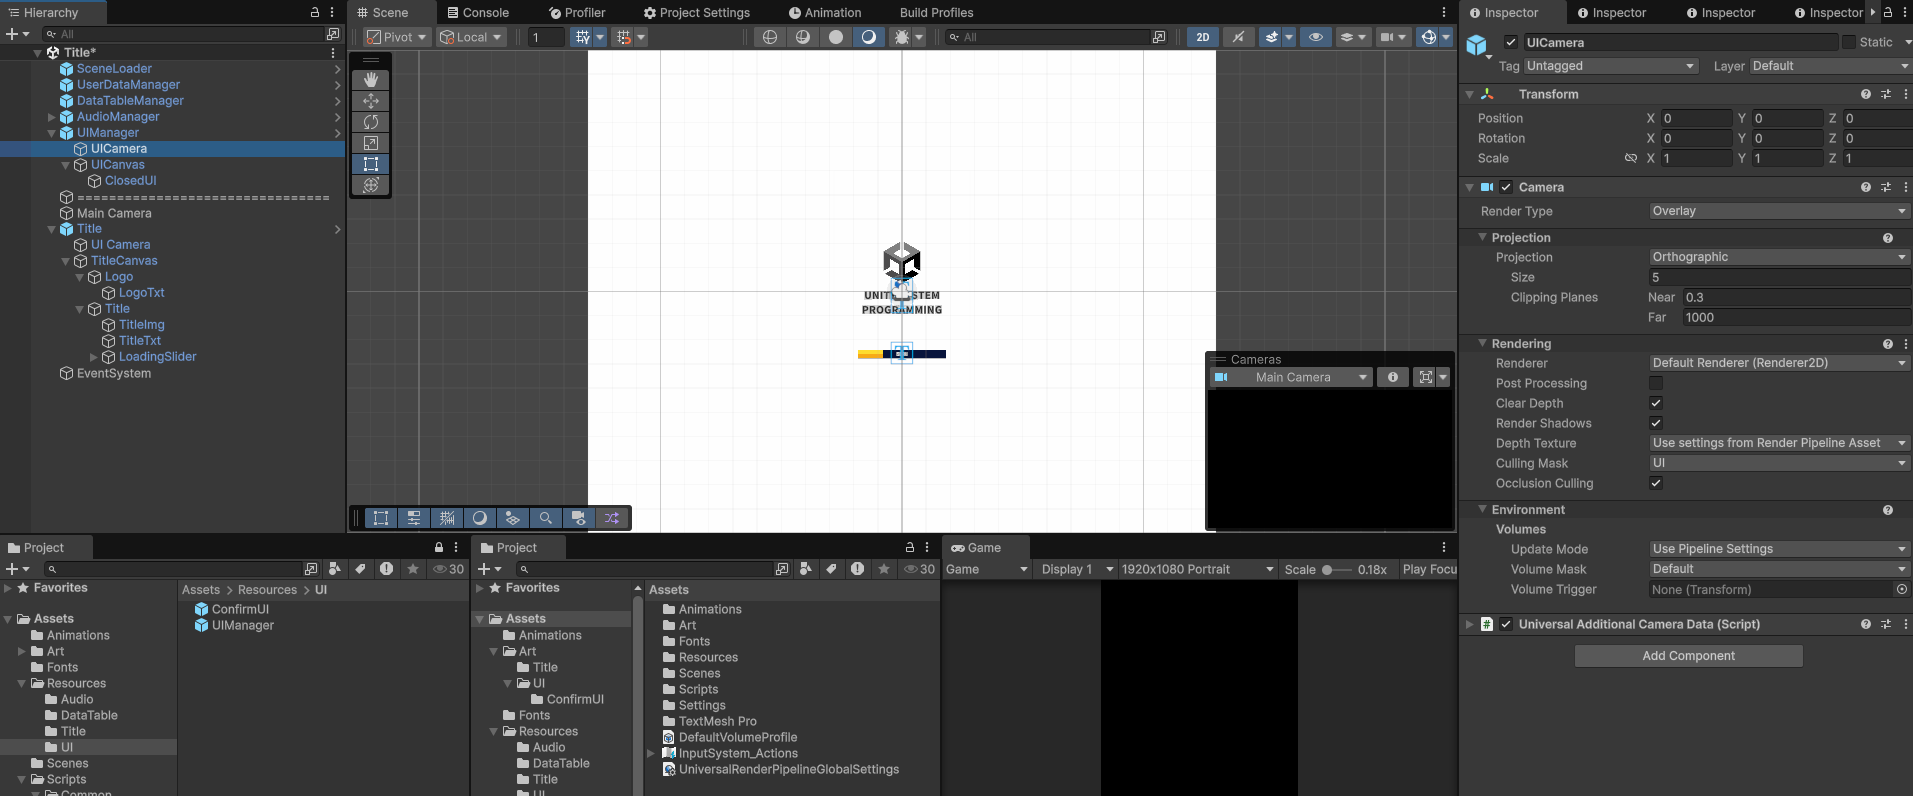Click the Resources breadcrumb in the Project path
The width and height of the screenshot is (1913, 796).
tap(267, 590)
